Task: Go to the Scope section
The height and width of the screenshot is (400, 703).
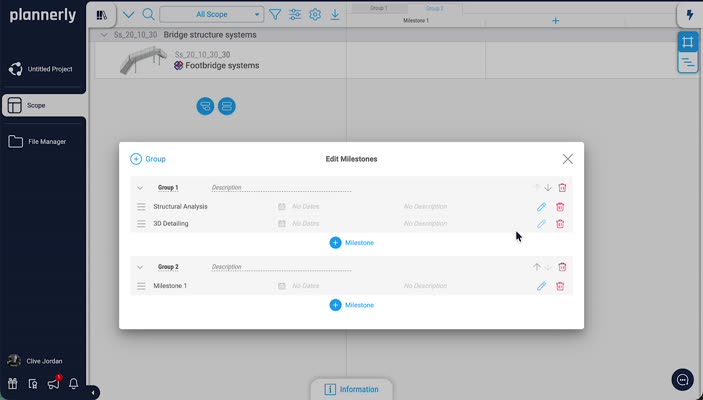Action: [x=43, y=105]
